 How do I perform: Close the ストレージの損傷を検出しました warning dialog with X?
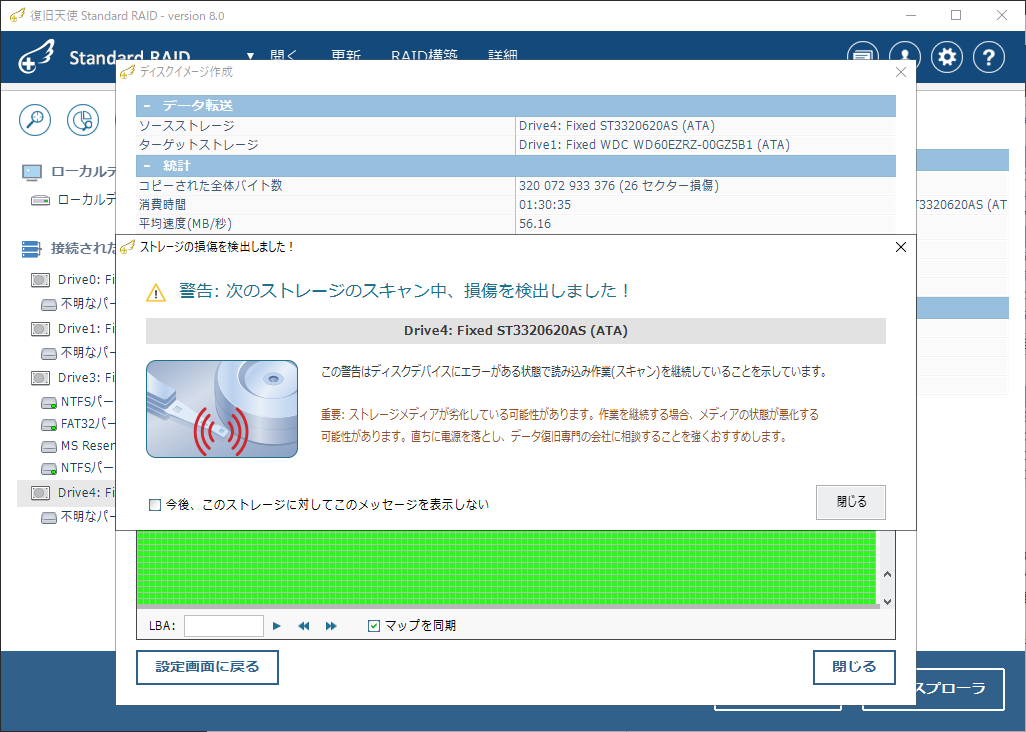pyautogui.click(x=901, y=247)
